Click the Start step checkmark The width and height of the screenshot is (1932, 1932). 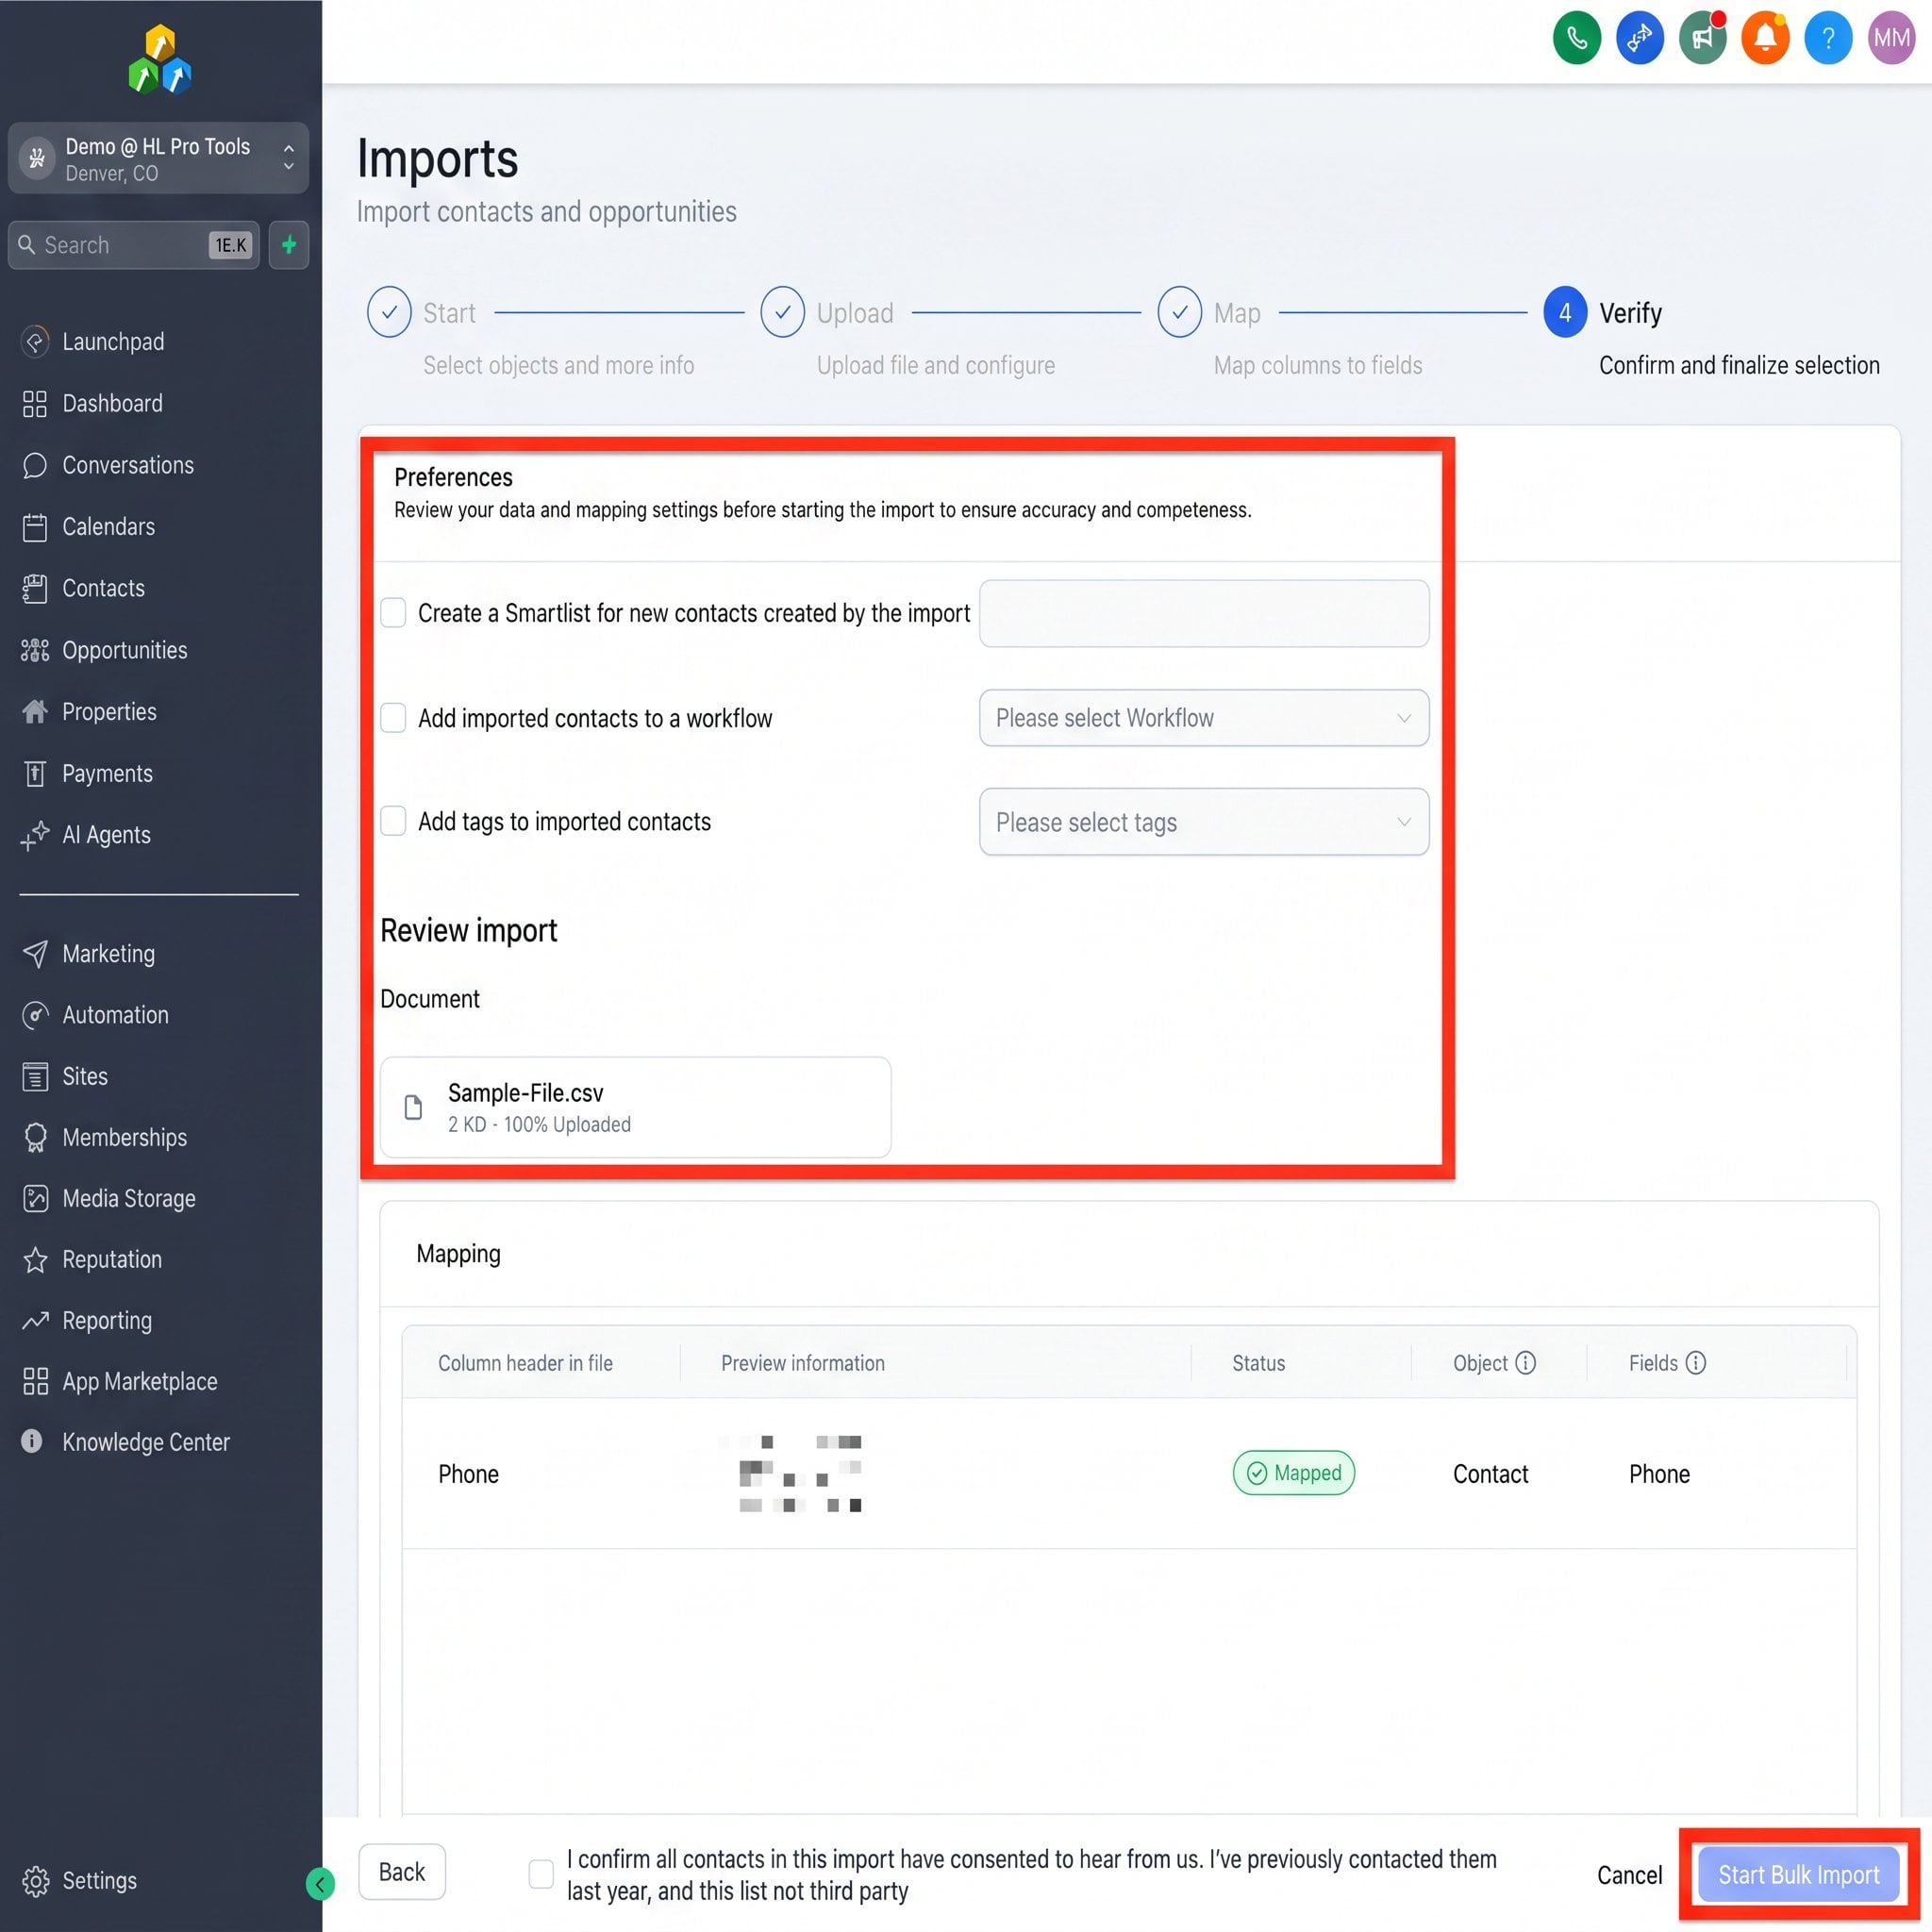[x=389, y=313]
